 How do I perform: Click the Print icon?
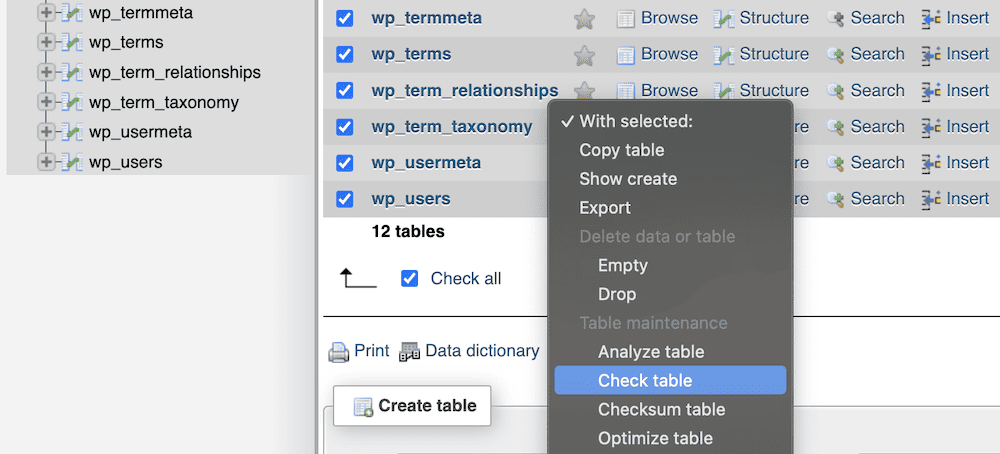pyautogui.click(x=339, y=352)
